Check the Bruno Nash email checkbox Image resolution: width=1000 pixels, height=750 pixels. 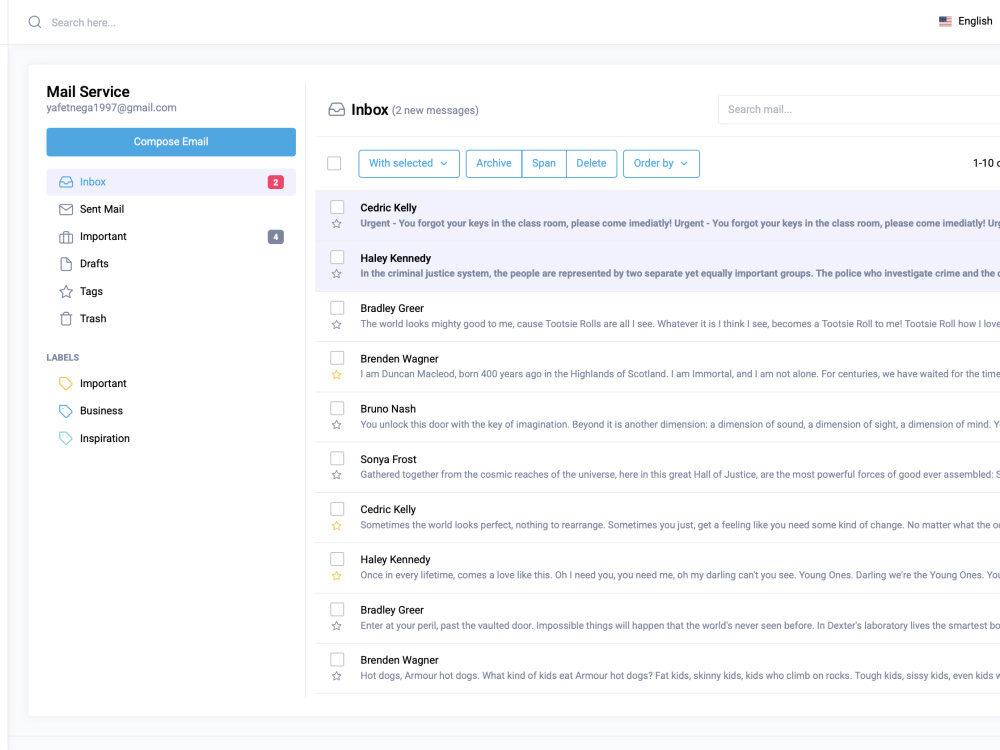coord(337,408)
